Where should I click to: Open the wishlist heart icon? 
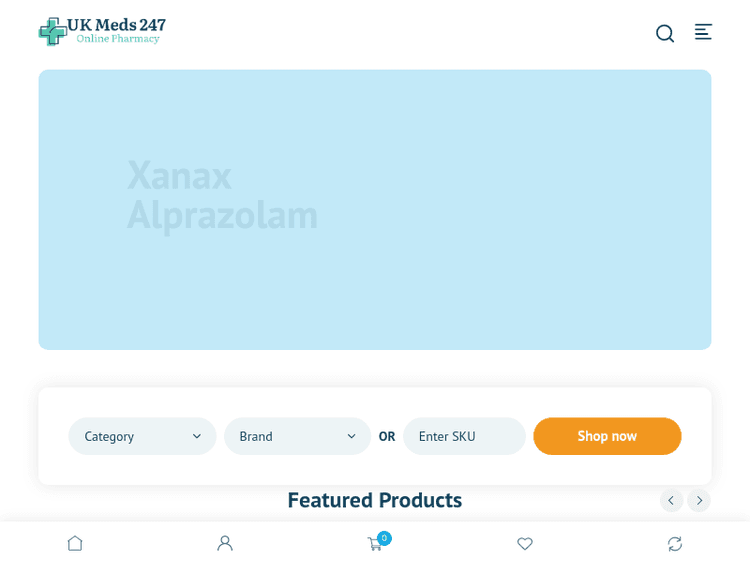tap(525, 543)
